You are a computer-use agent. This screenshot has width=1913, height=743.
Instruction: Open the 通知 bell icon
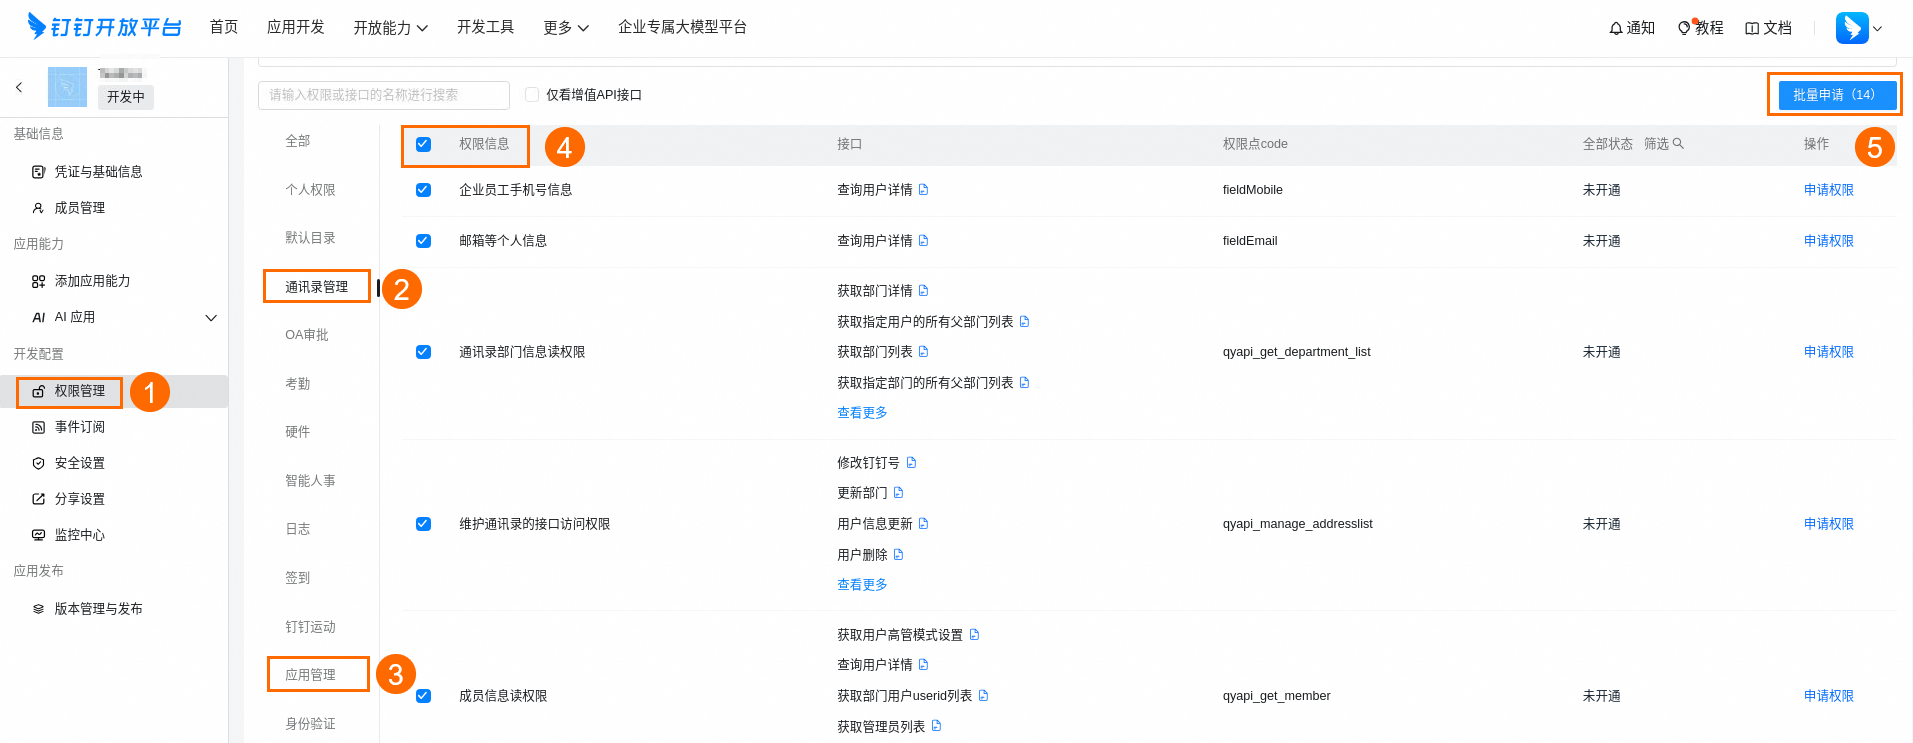pos(1615,28)
